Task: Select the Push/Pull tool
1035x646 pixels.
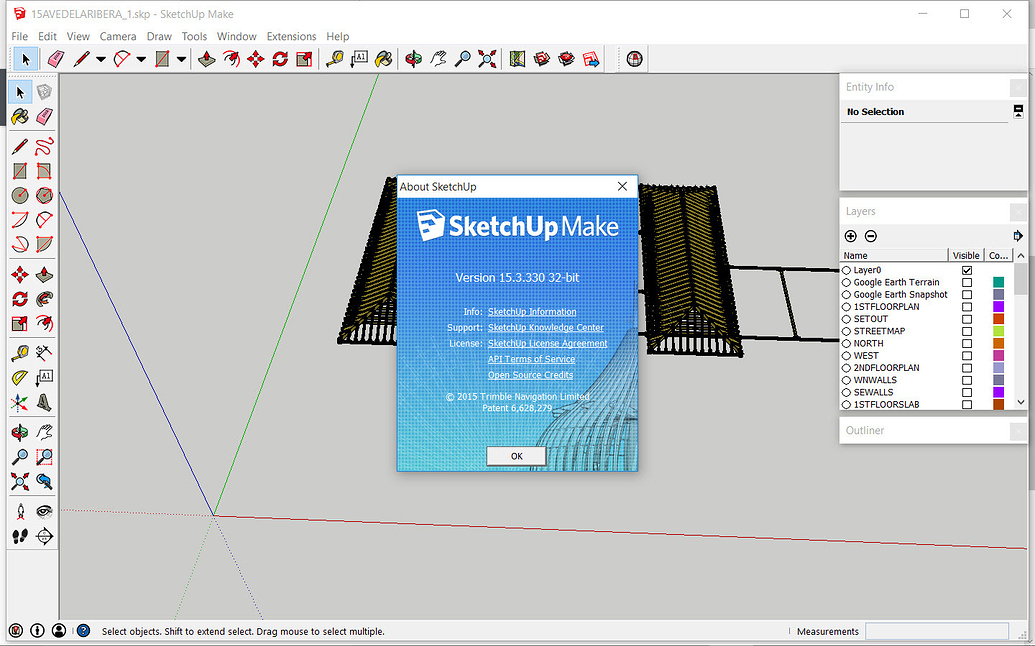Action: (207, 59)
